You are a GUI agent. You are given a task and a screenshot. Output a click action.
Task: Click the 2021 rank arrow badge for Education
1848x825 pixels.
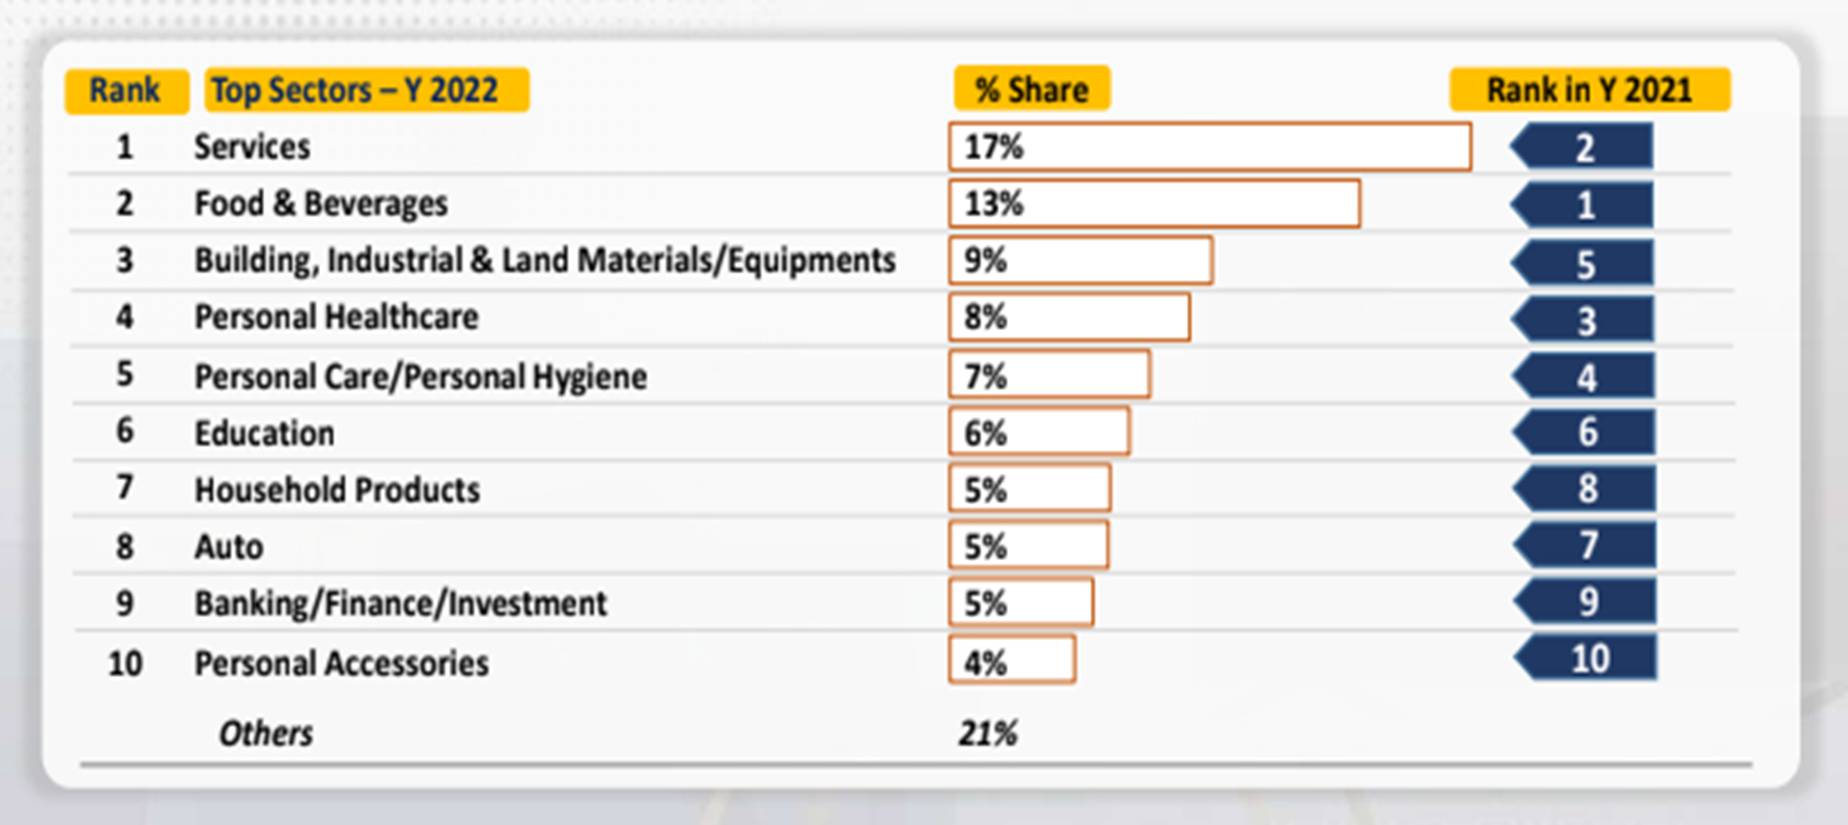[1585, 433]
